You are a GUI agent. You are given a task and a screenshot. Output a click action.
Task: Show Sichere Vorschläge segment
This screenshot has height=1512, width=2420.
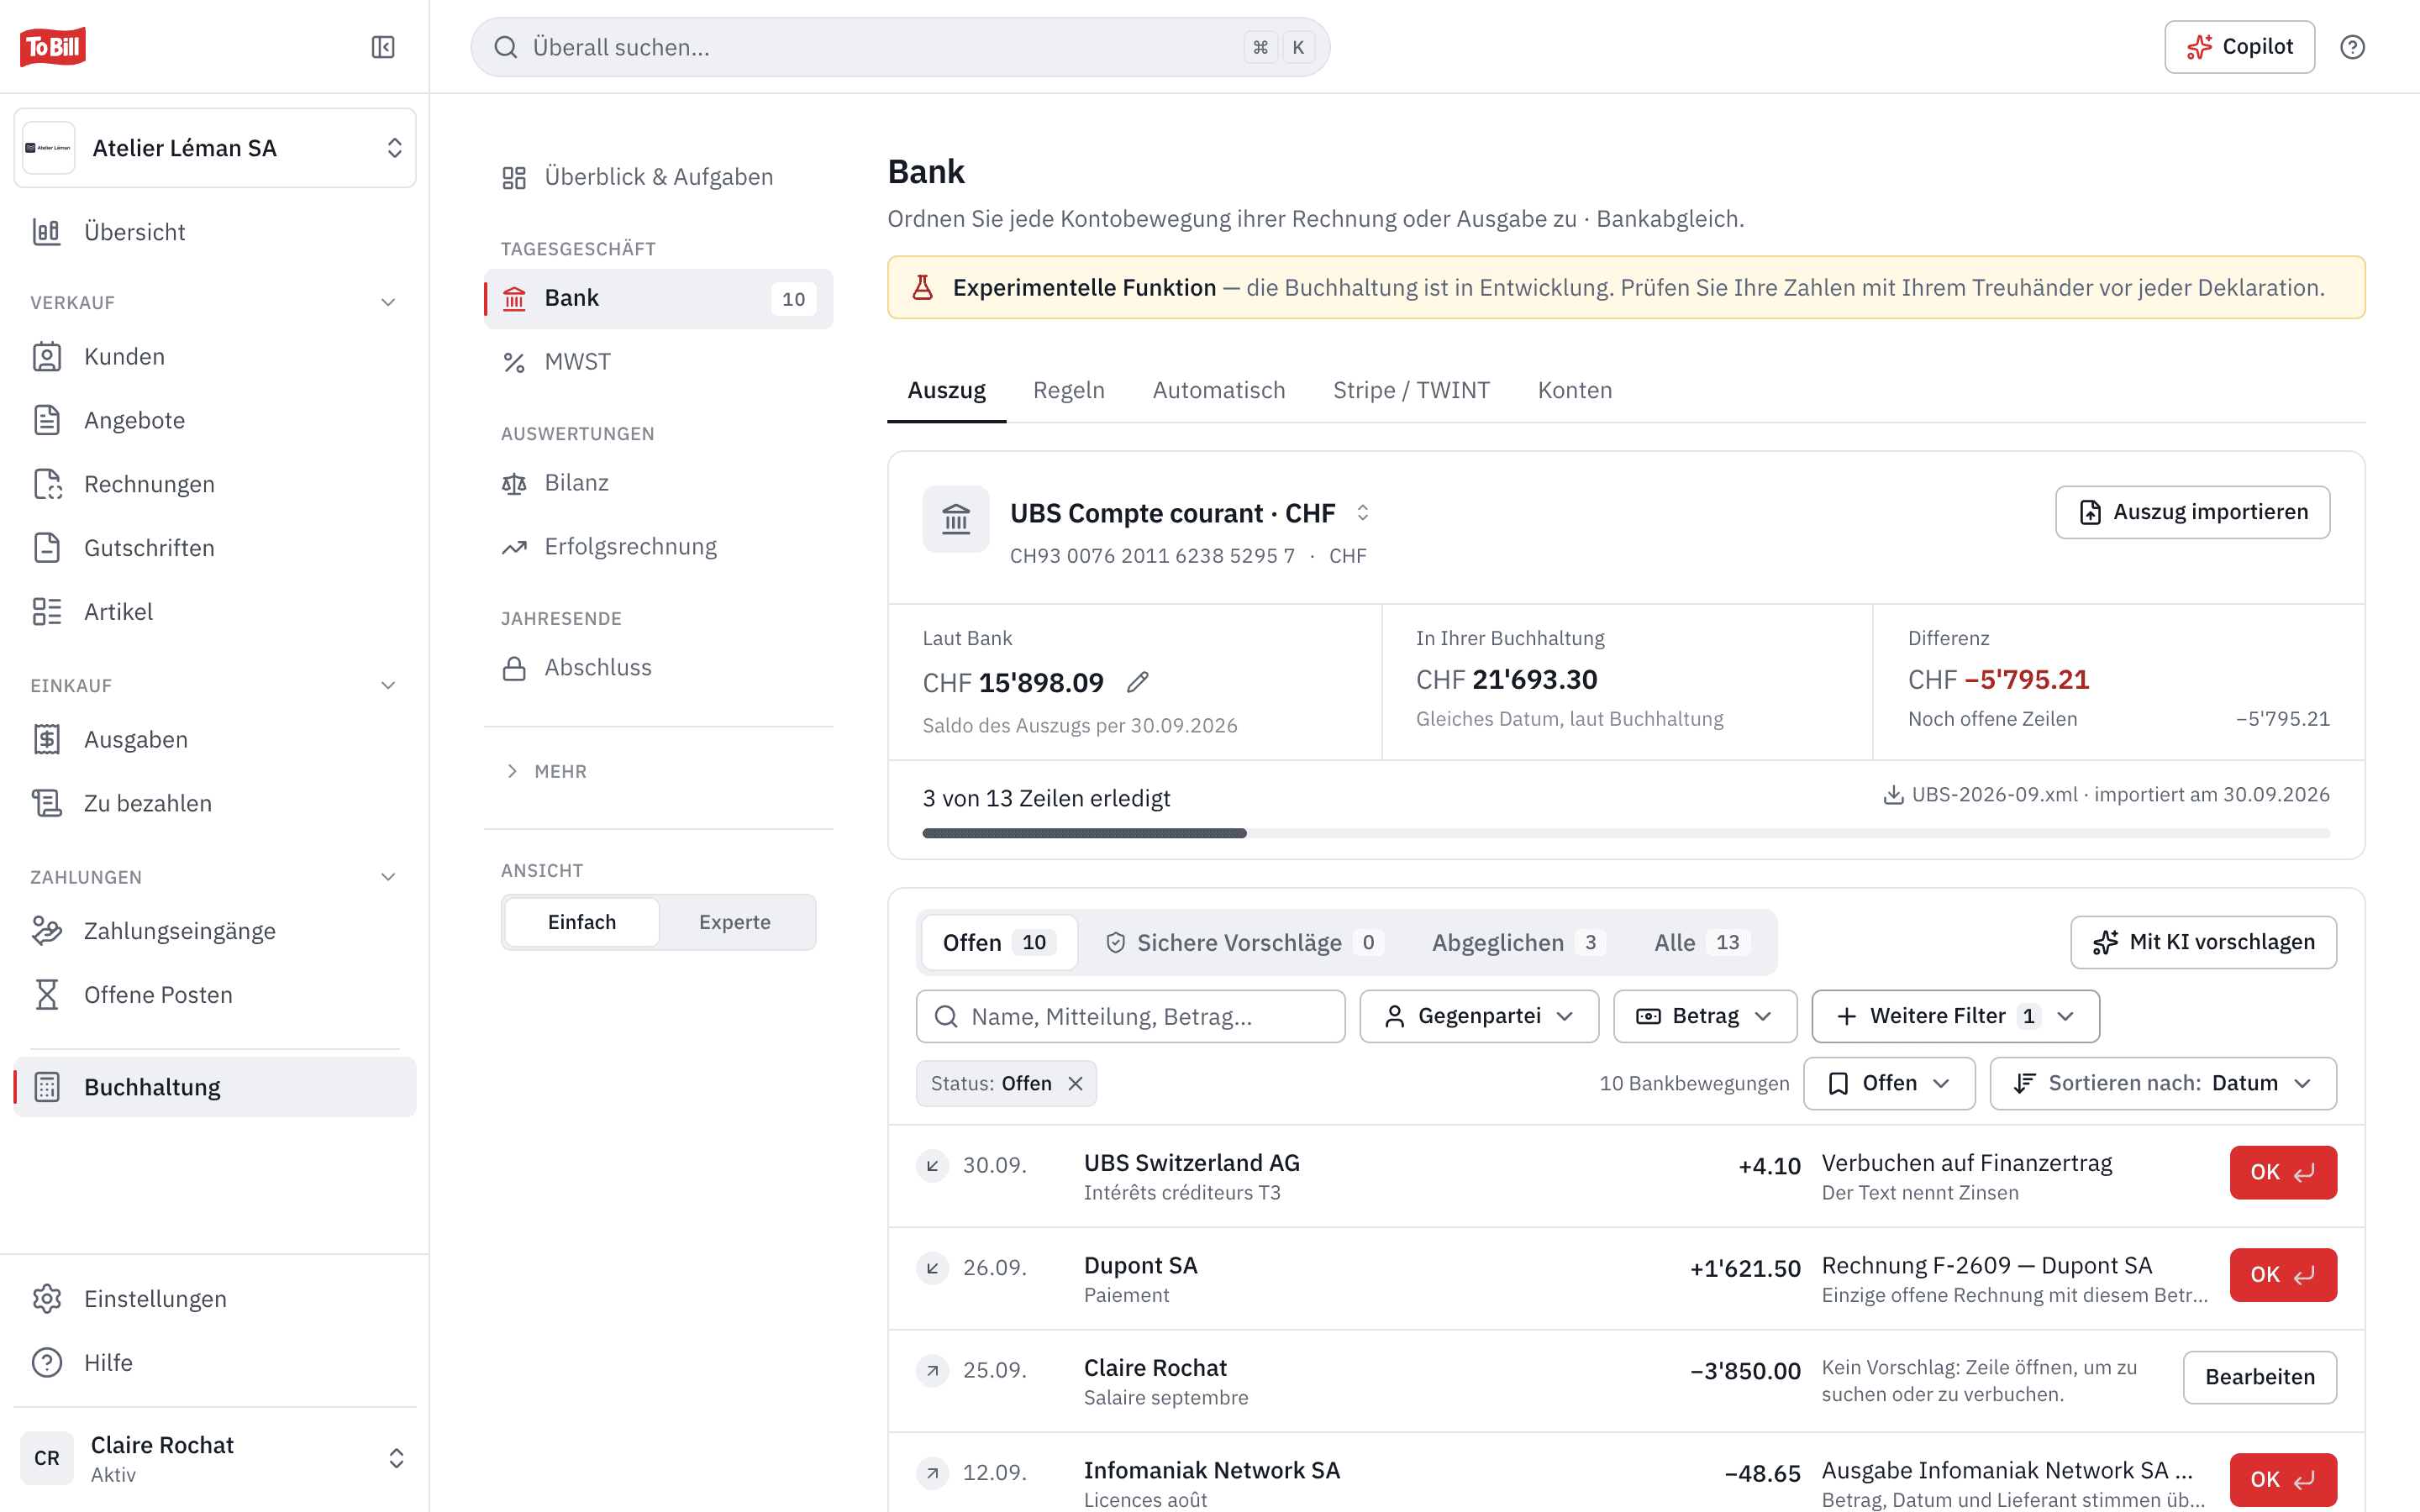coord(1244,943)
